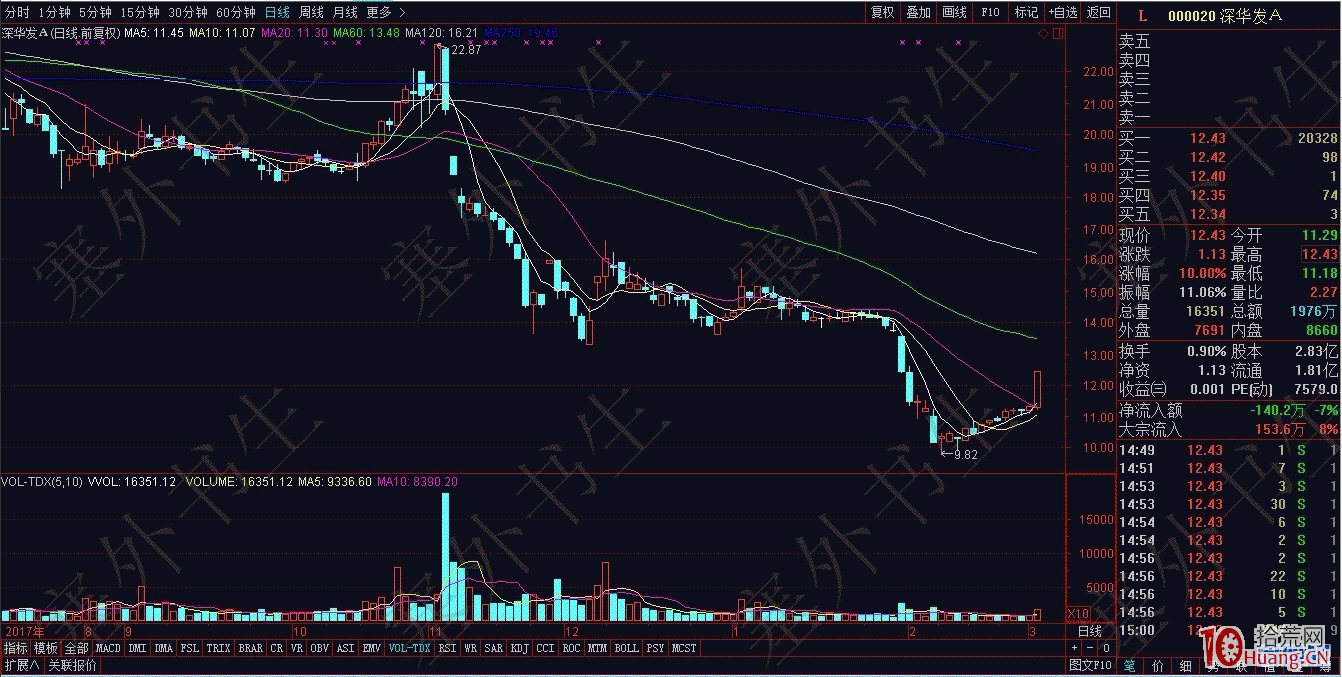Switch indicator to ASI
1342x677 pixels.
346,648
